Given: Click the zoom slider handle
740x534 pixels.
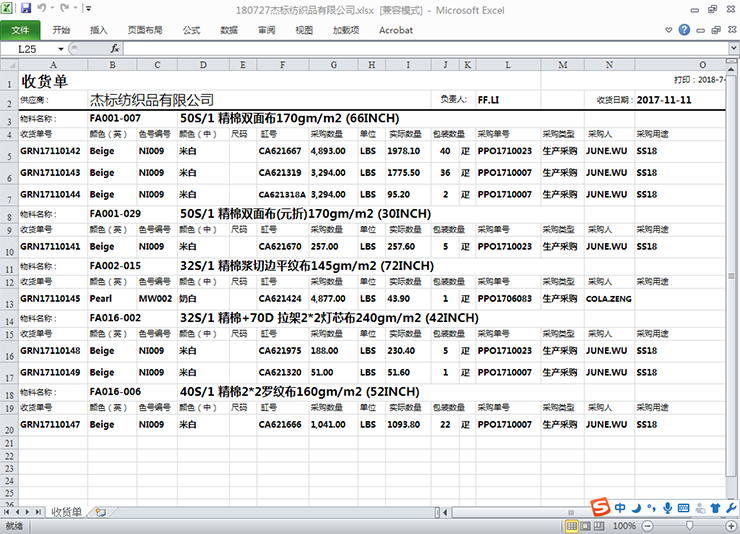Looking at the screenshot, I should pos(690,525).
